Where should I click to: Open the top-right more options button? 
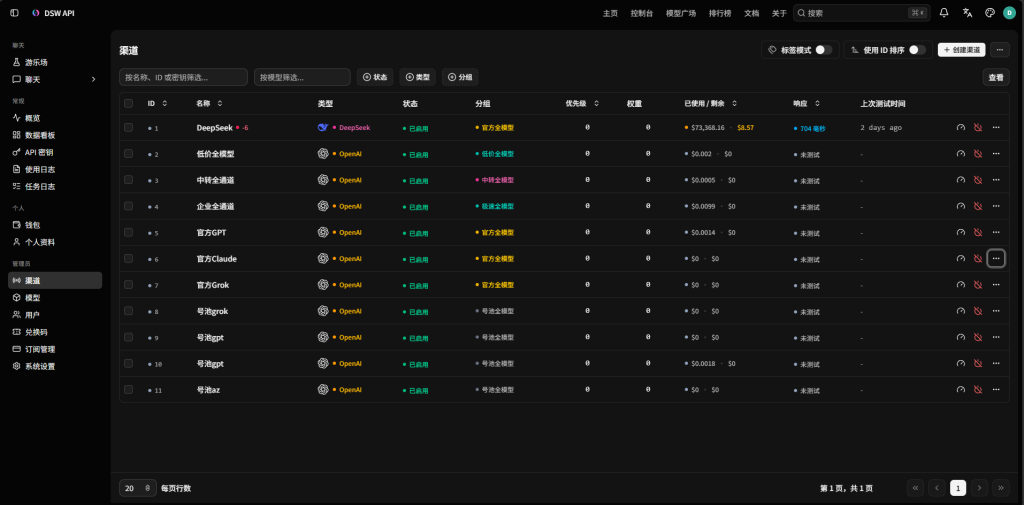coord(1000,50)
